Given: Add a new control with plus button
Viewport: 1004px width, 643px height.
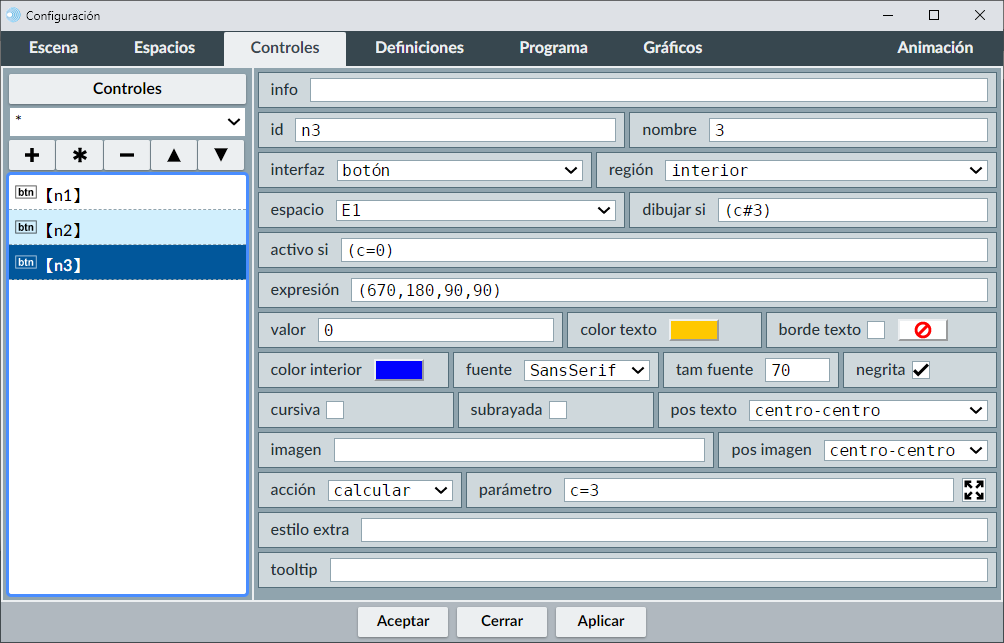Looking at the screenshot, I should pyautogui.click(x=32, y=155).
